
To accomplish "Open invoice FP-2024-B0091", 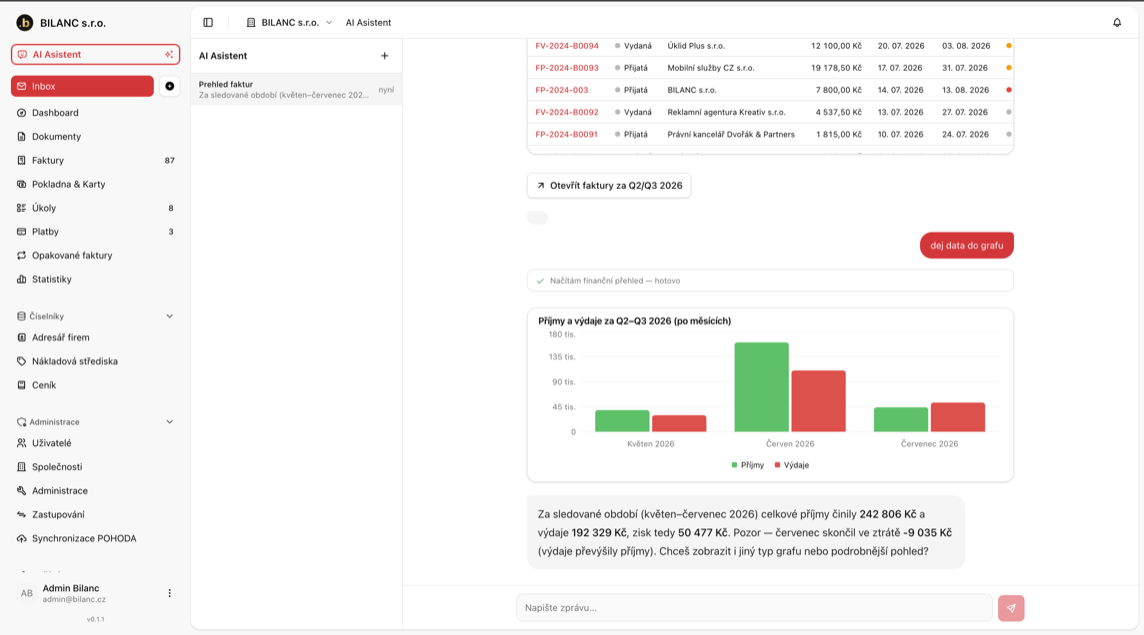I will coord(566,134).
